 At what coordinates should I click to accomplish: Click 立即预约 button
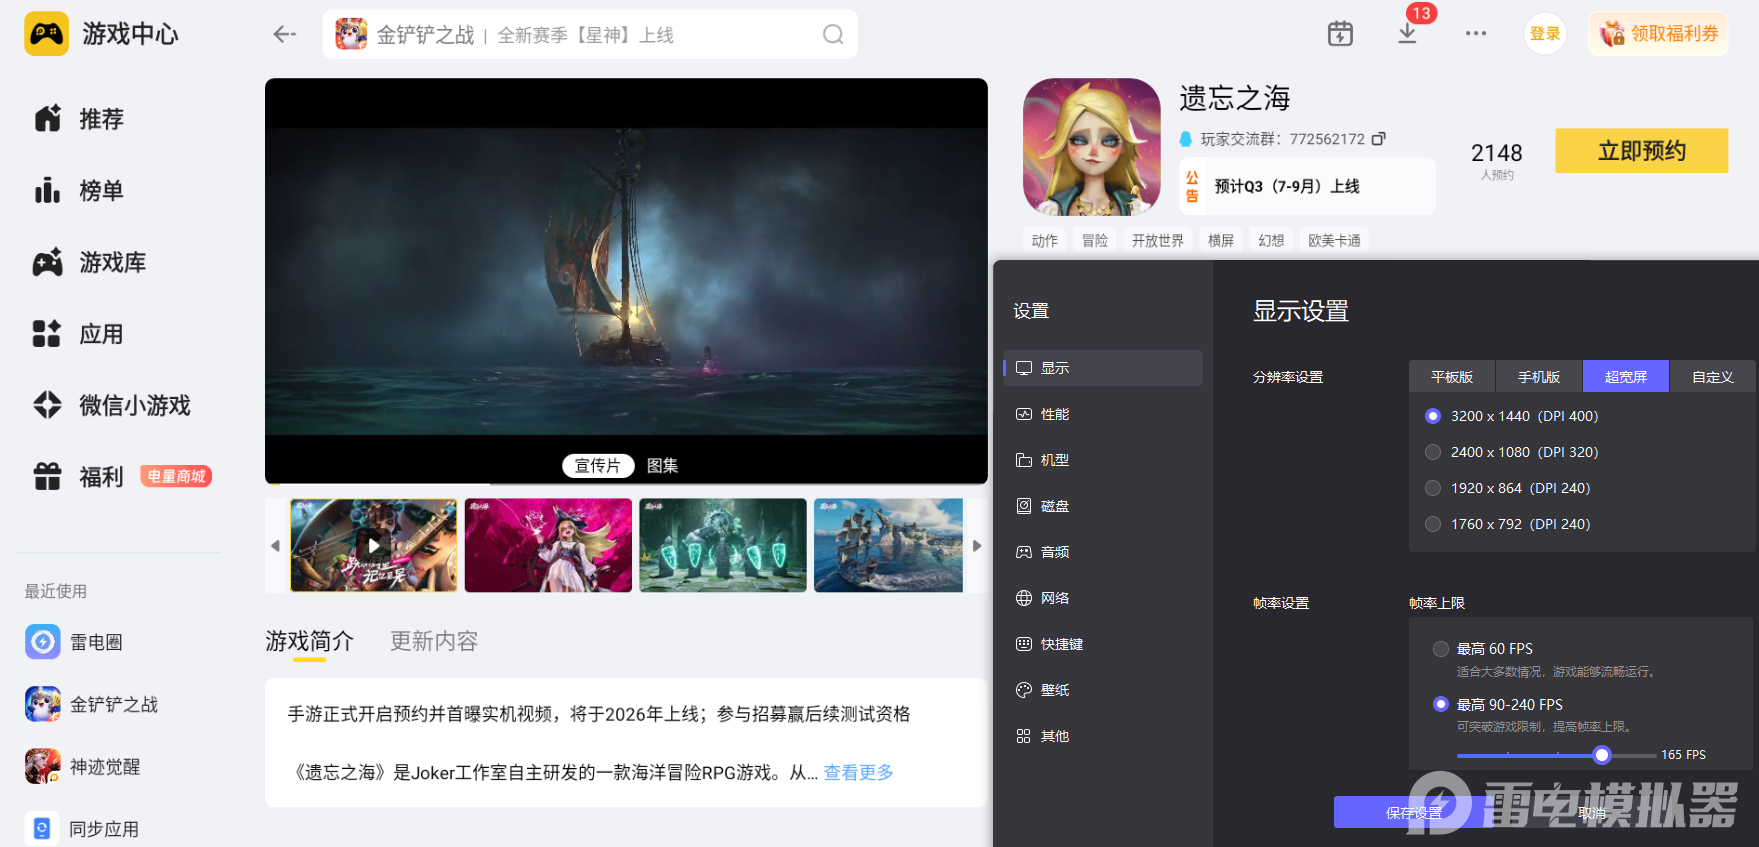(x=1640, y=151)
